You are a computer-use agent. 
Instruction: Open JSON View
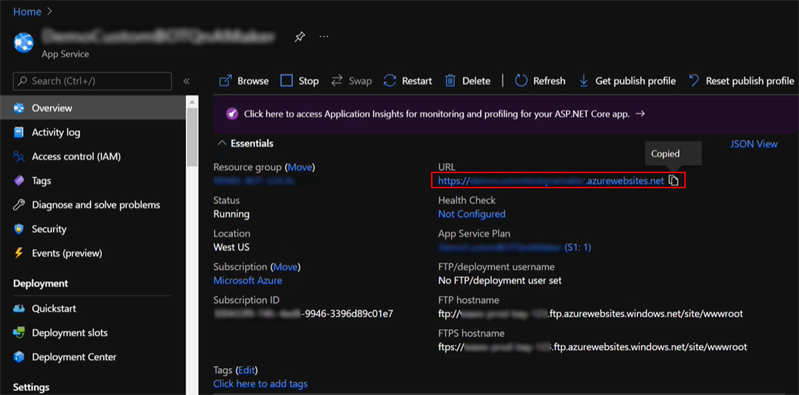tap(754, 144)
